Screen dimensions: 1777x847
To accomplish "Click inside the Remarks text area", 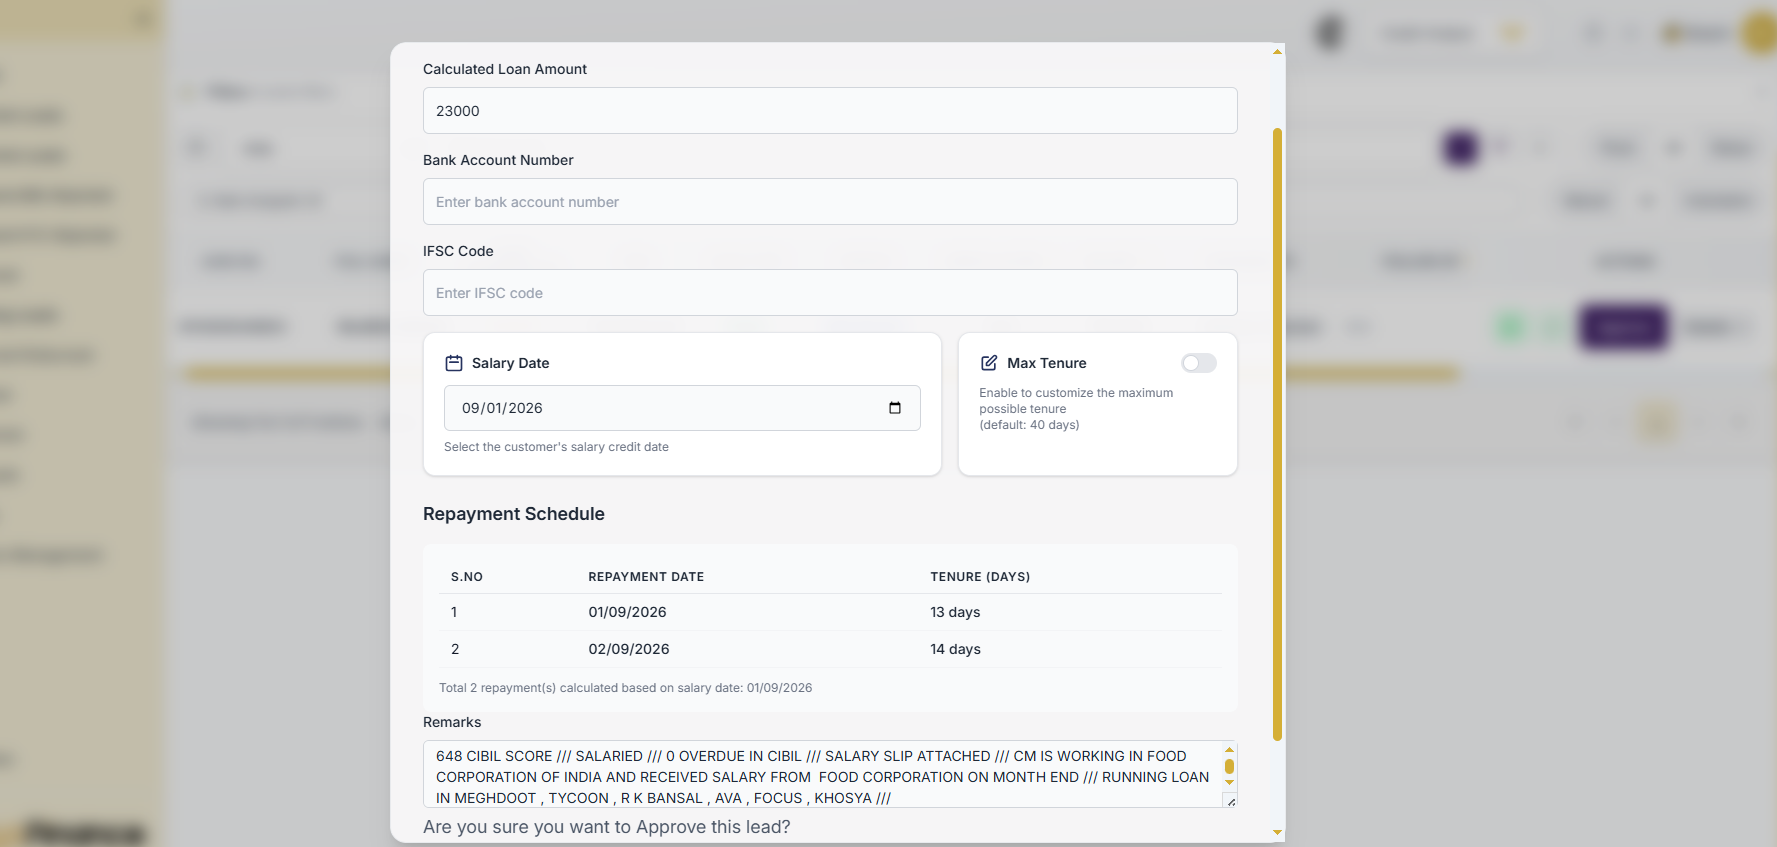I will click(822, 774).
